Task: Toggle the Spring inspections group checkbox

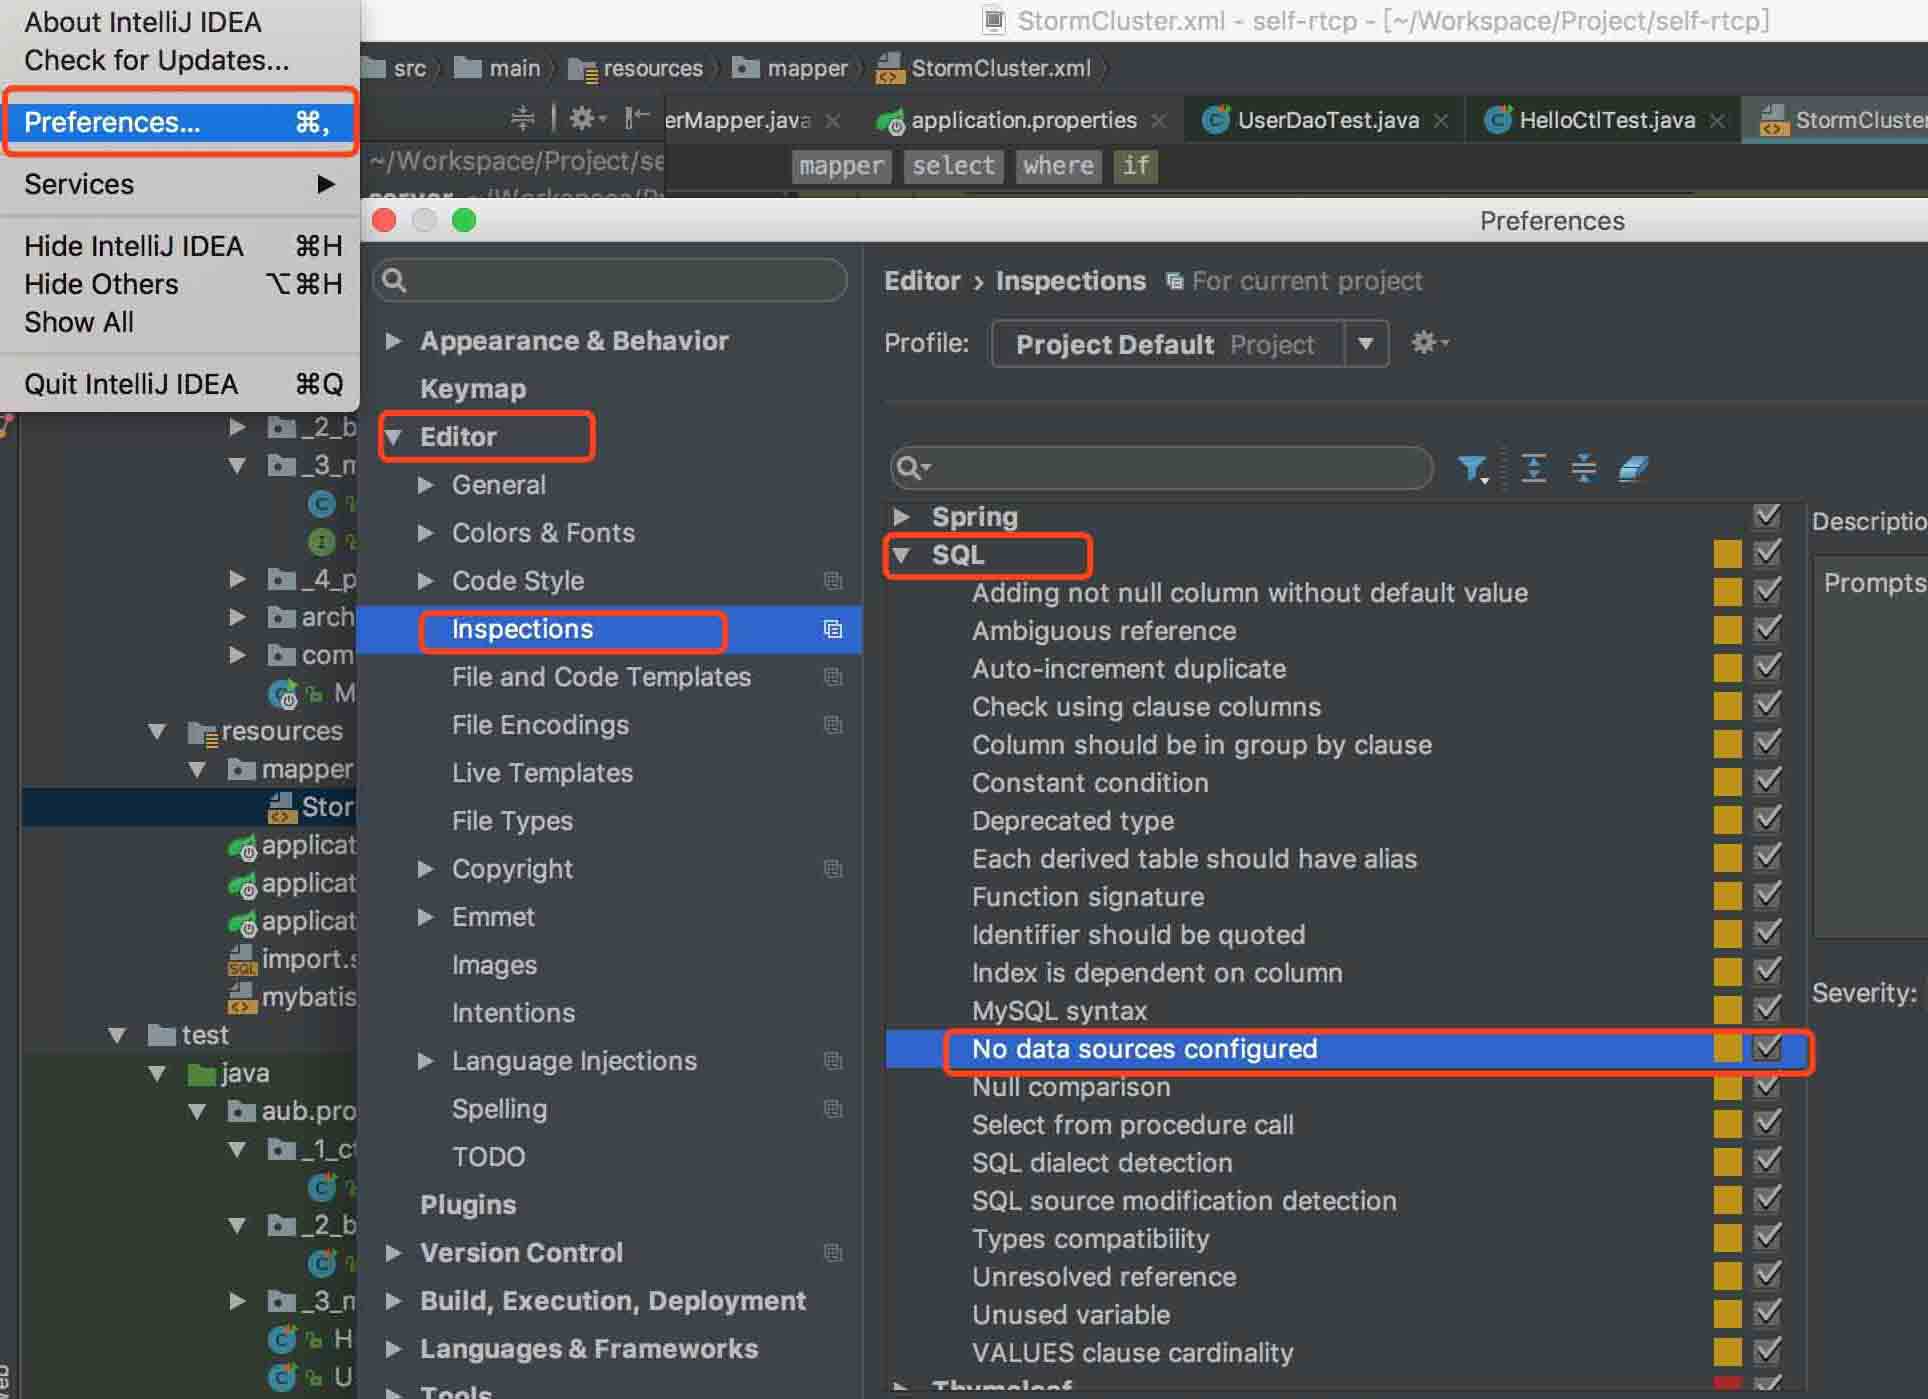Action: (1767, 516)
